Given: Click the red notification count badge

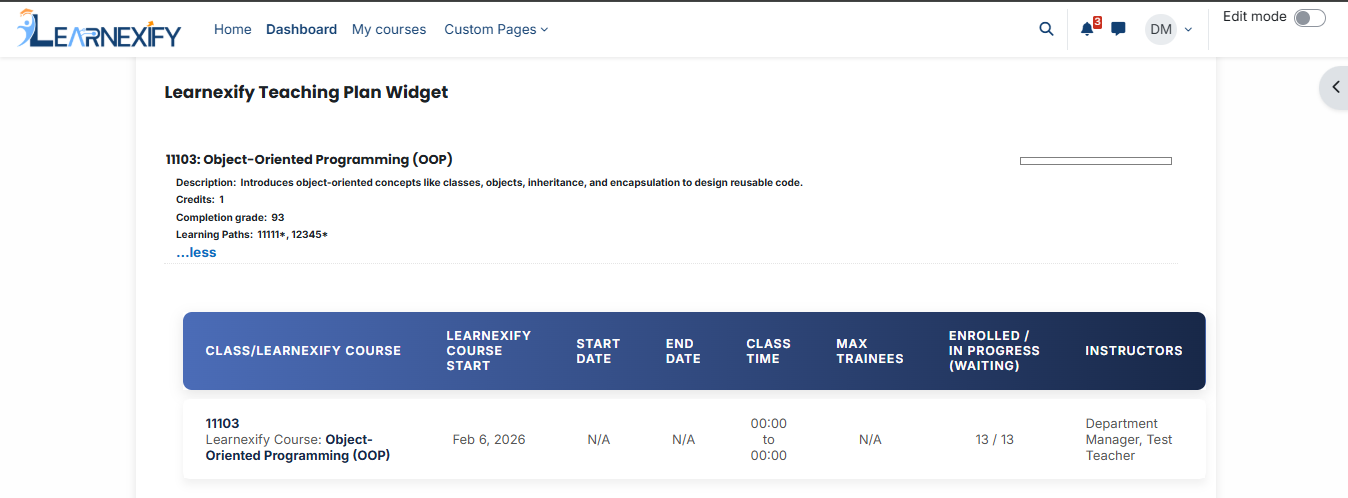Looking at the screenshot, I should tap(1097, 22).
